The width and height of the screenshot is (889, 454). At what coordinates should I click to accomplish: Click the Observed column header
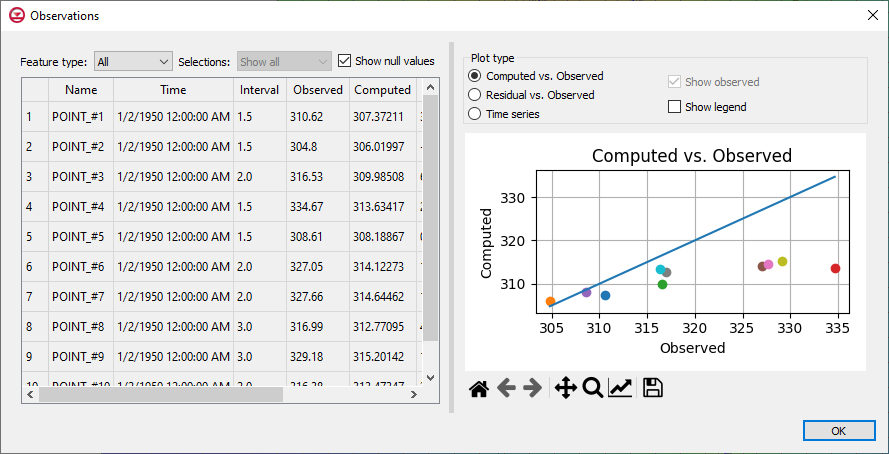click(x=318, y=90)
